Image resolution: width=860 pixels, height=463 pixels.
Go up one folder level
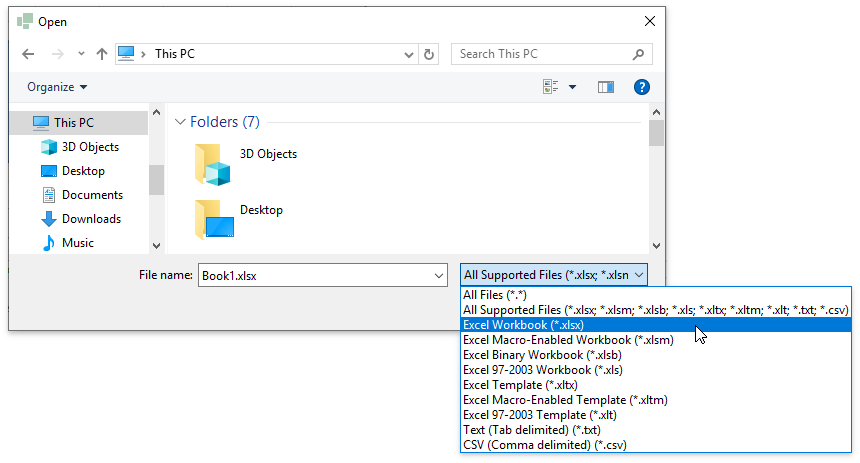point(101,54)
